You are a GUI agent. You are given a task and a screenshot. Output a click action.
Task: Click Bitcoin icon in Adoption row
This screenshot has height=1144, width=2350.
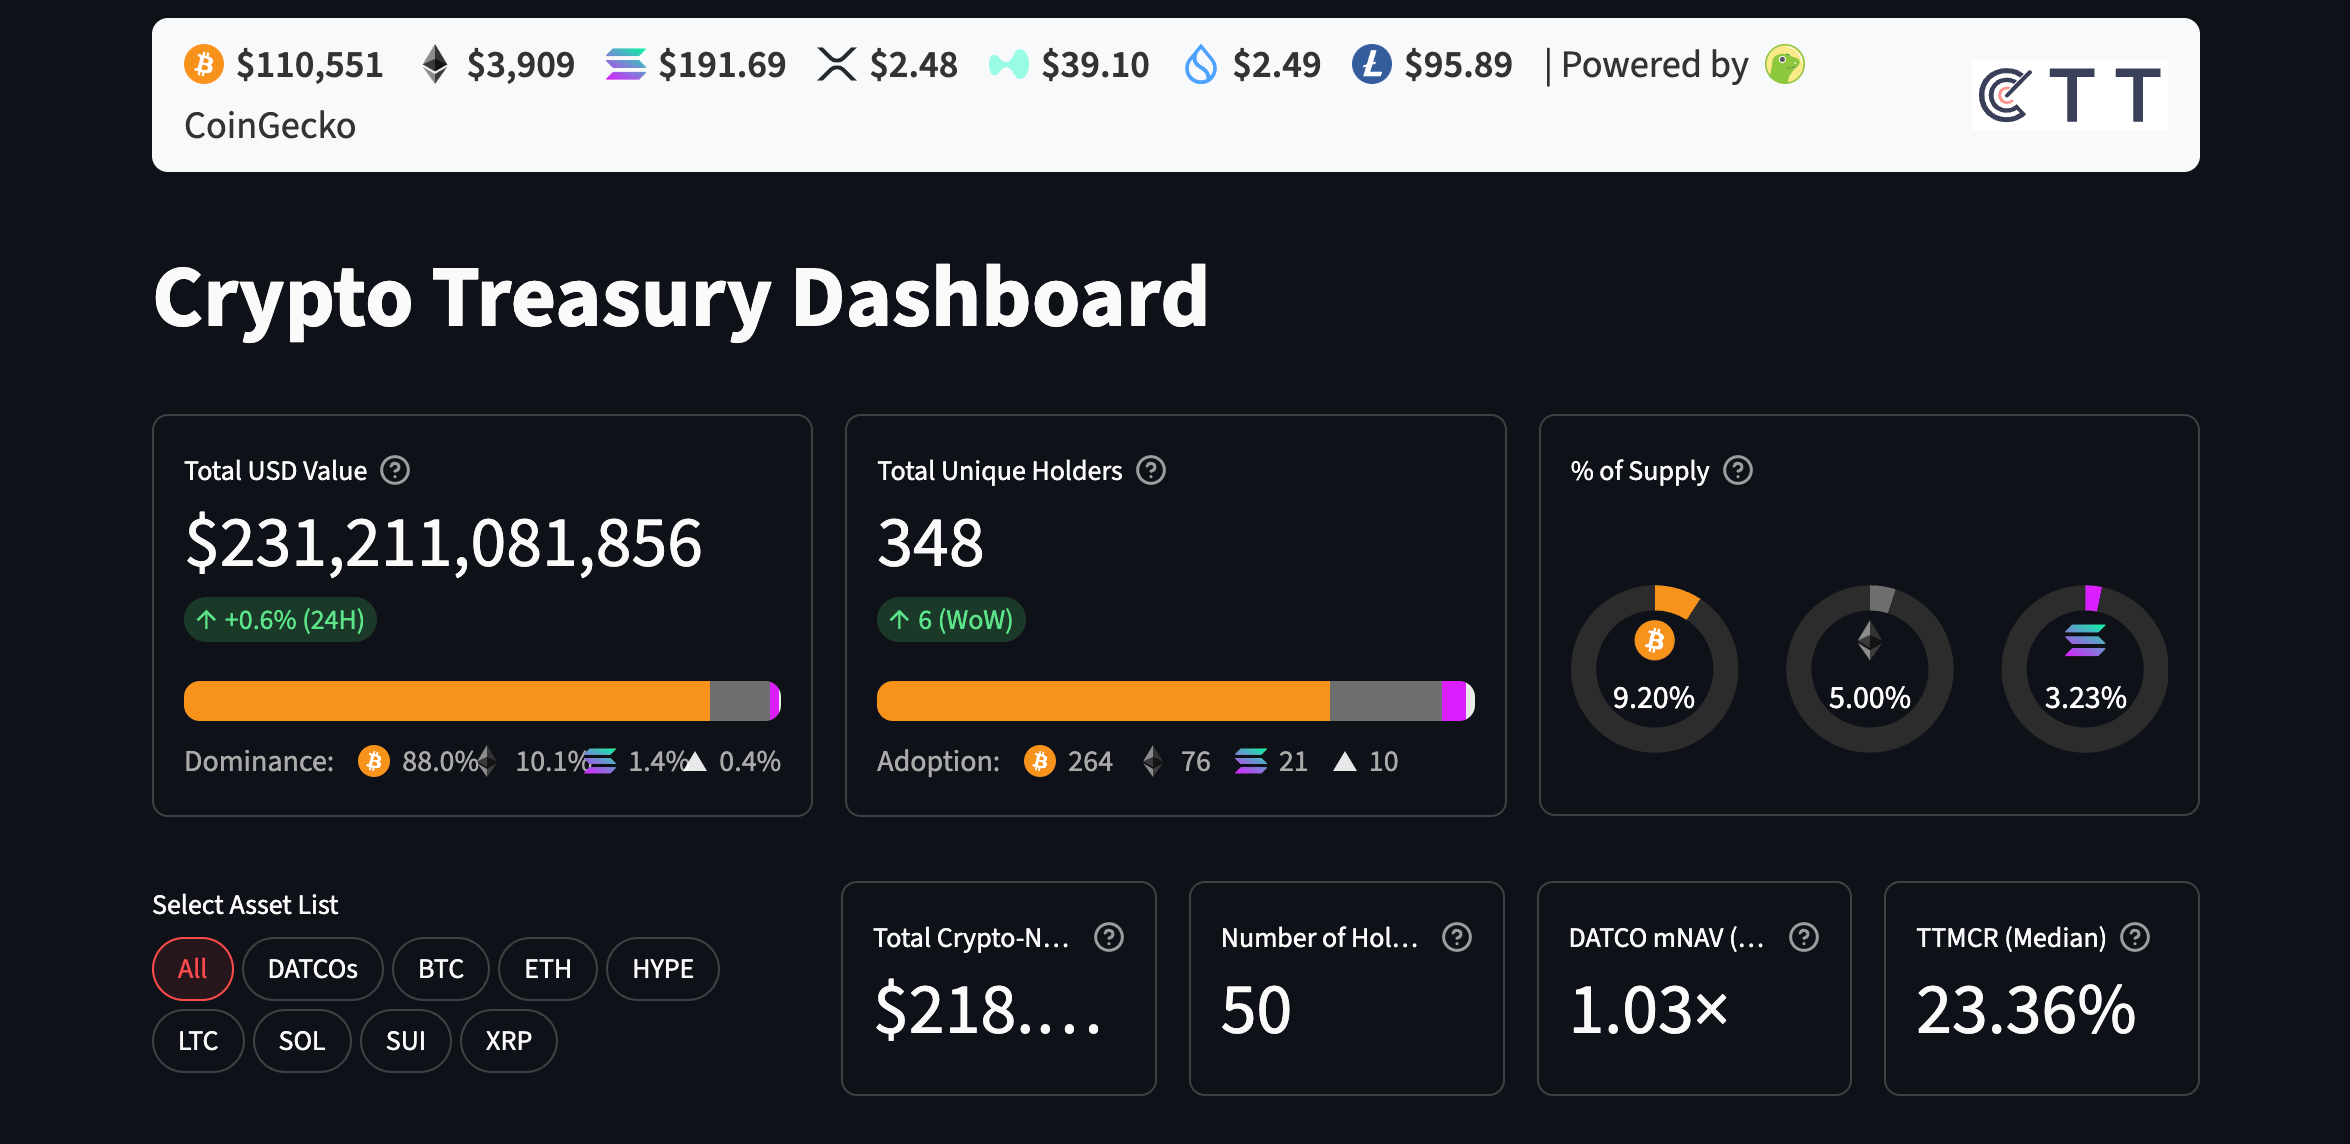(x=1040, y=761)
